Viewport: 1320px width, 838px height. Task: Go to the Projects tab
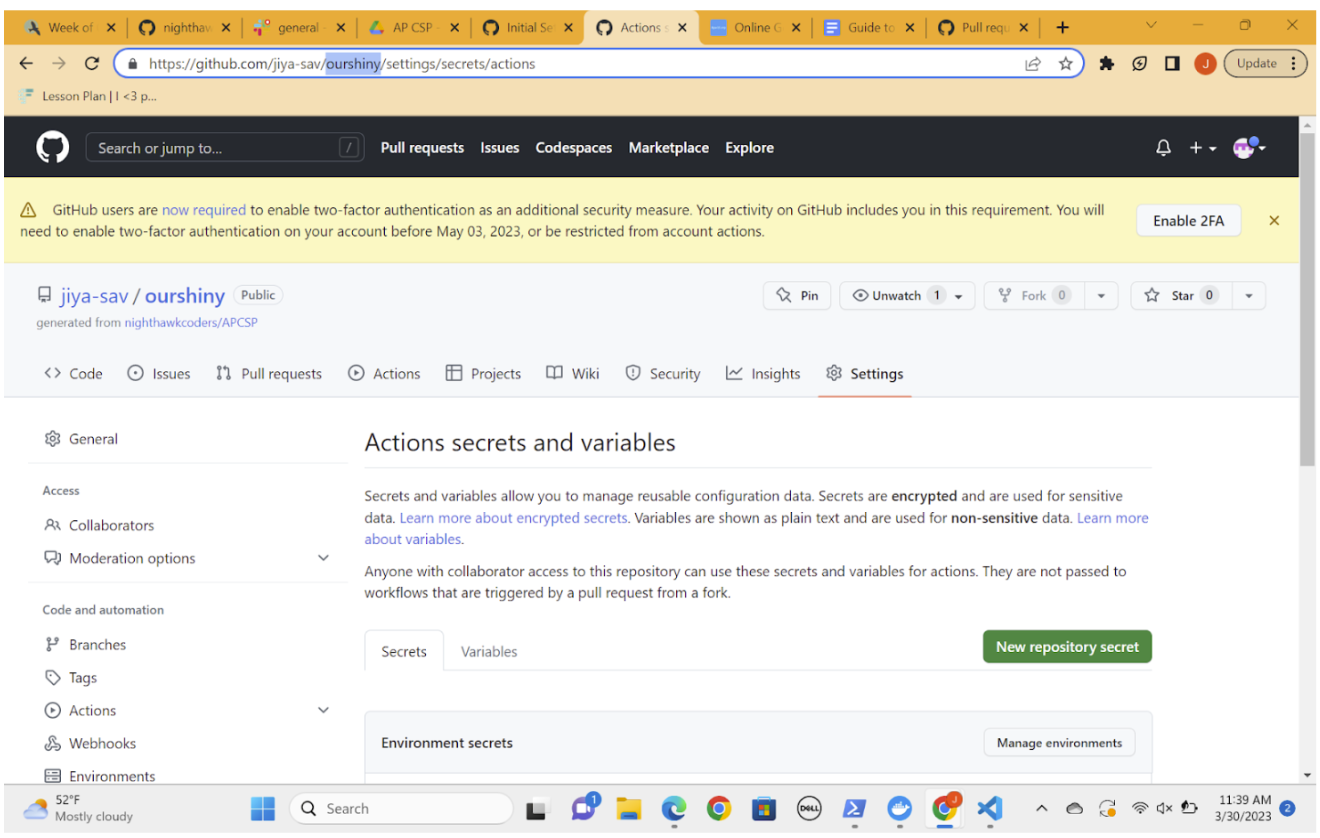point(483,374)
